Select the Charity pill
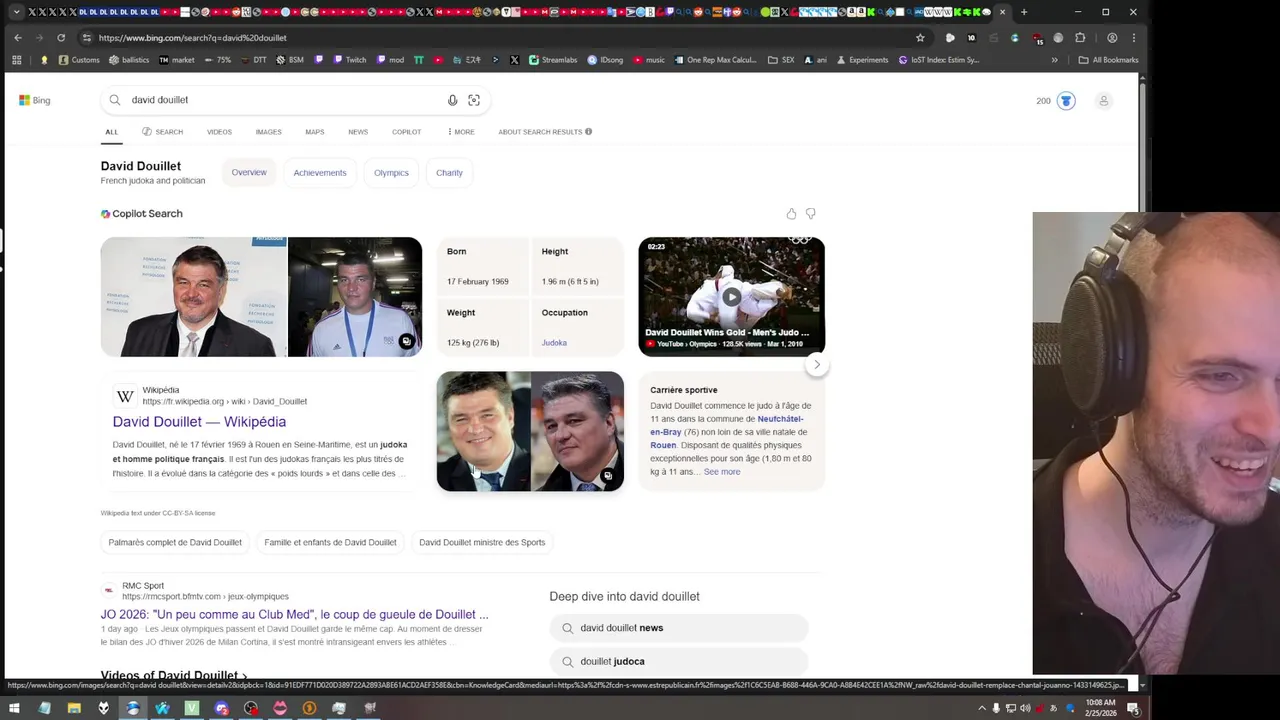 point(449,172)
